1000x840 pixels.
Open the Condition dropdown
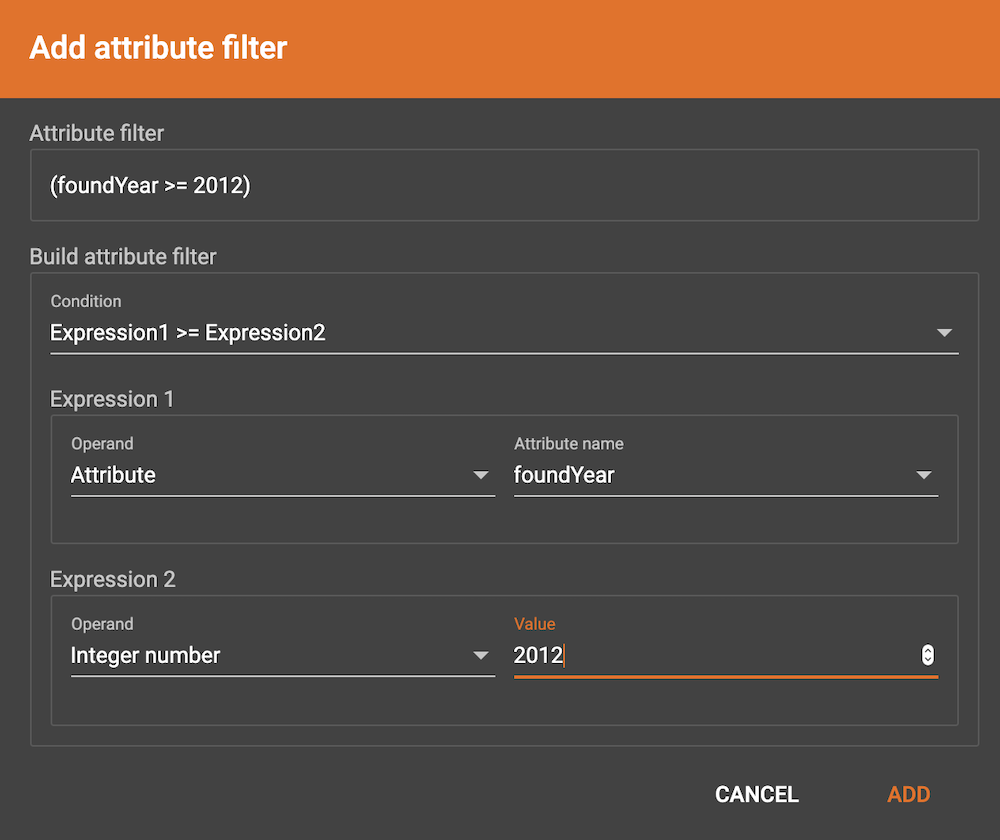click(x=500, y=333)
